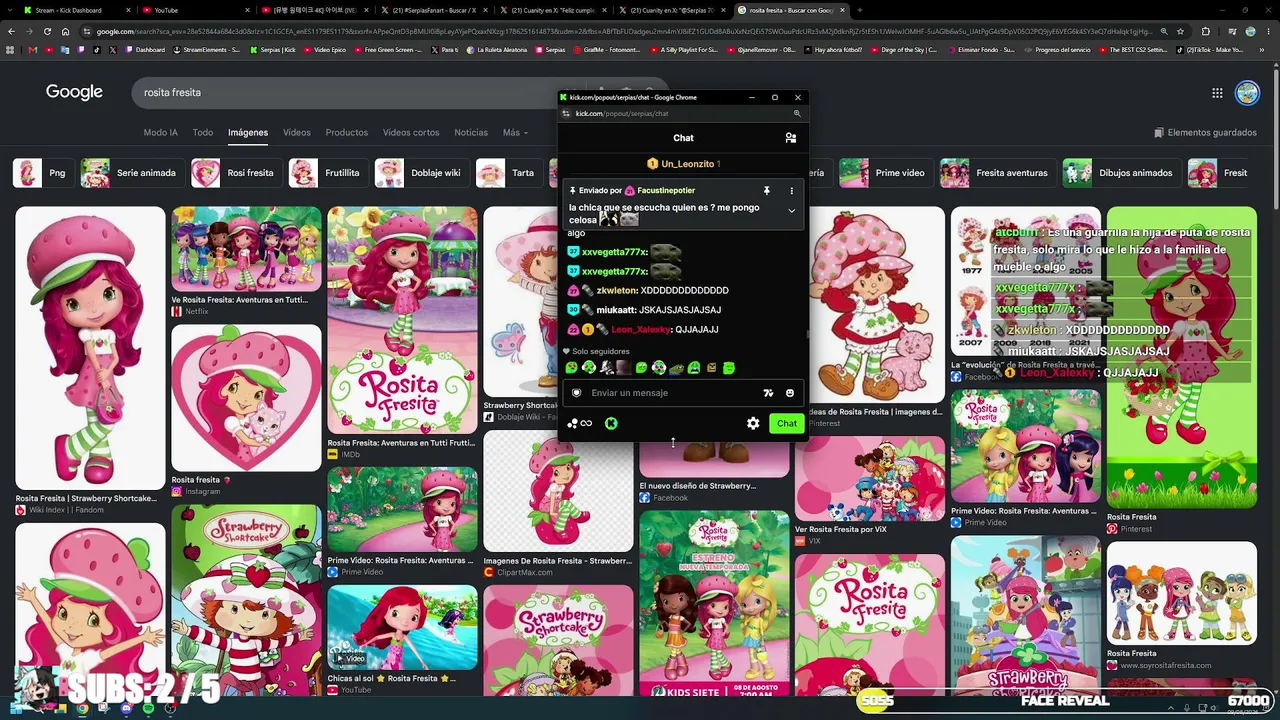Open 'Hay ahora fútbol?' bookmark
This screenshot has height=720, width=1280.
(832, 50)
